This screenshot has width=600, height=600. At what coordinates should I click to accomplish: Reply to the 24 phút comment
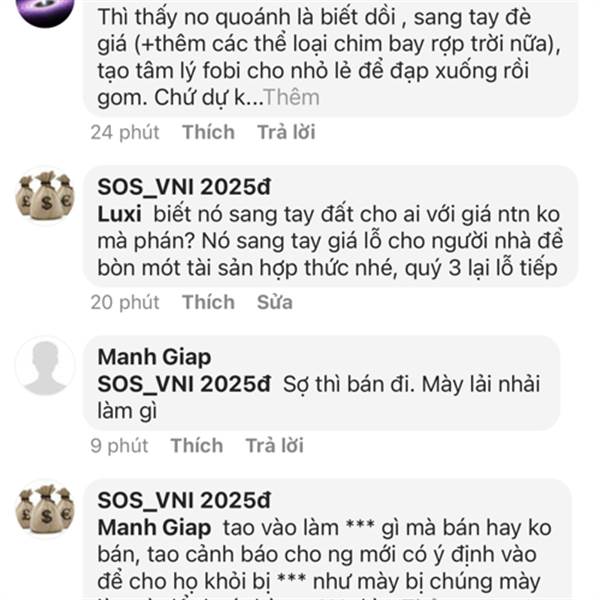286,132
